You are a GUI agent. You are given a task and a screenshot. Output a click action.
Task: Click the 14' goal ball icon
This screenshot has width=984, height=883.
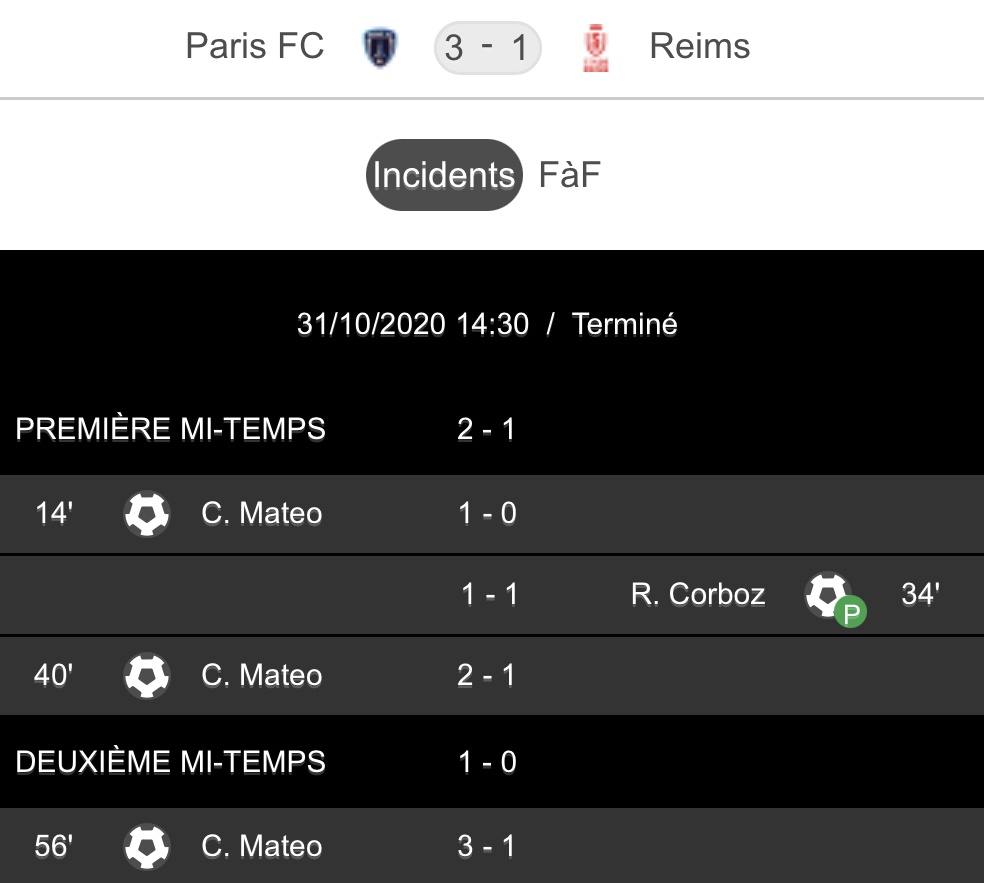coord(147,514)
